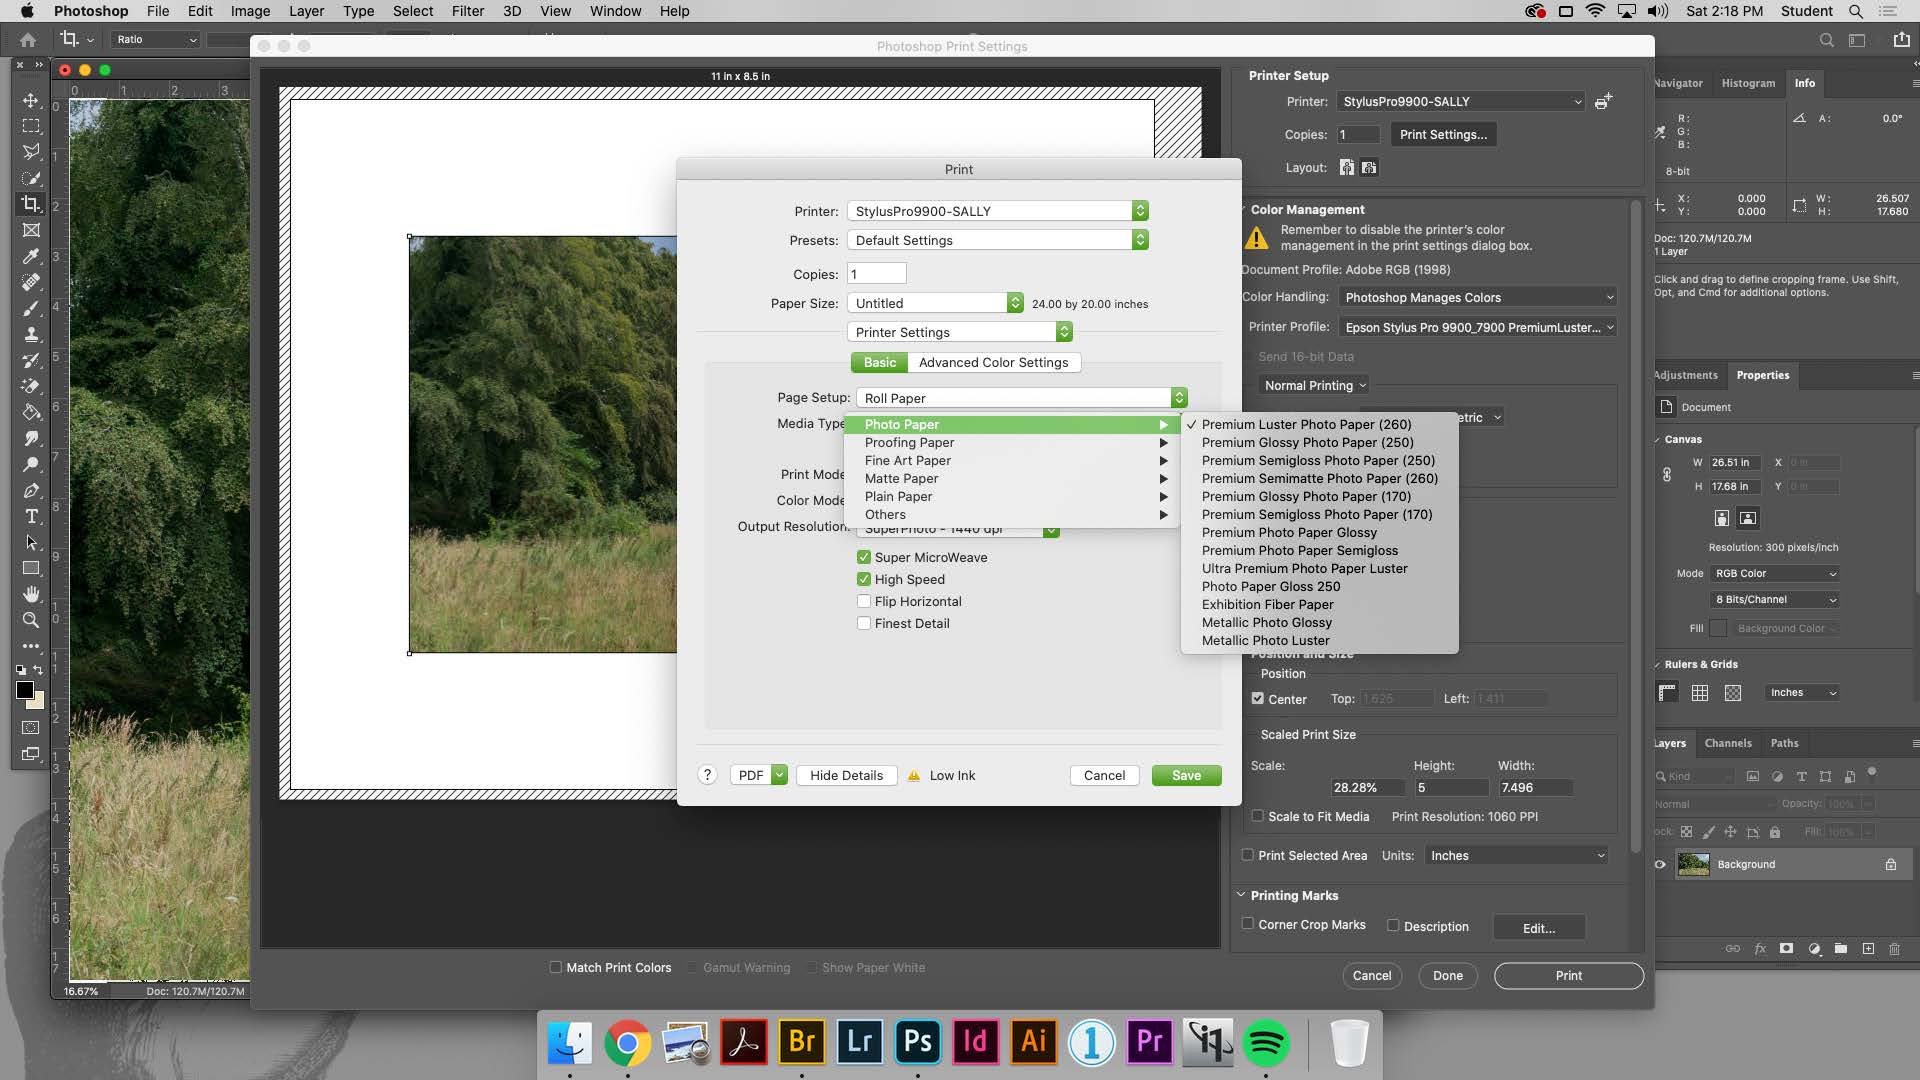Click Save in Print dialog

[1186, 775]
